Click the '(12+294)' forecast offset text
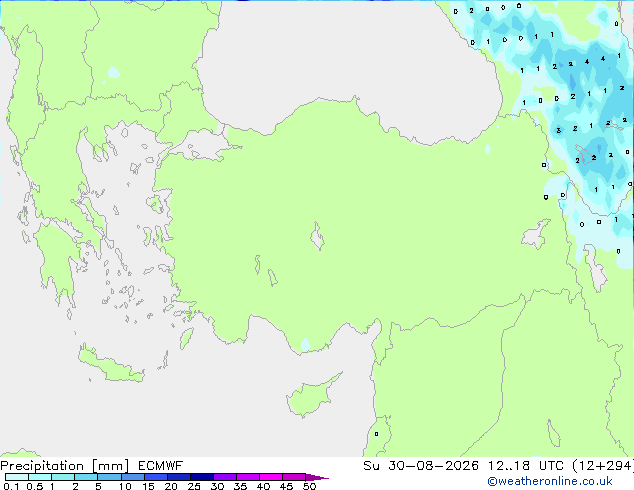 pos(603,466)
